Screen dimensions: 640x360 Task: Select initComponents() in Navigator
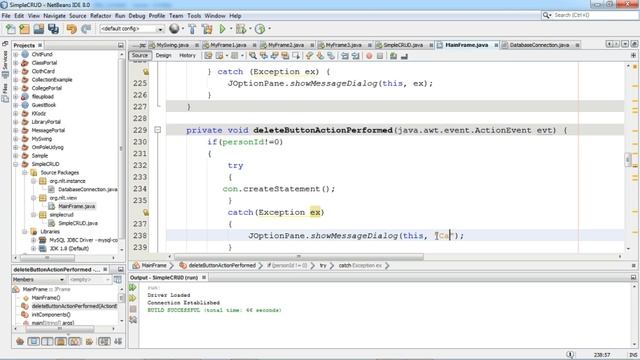[x=51, y=315]
